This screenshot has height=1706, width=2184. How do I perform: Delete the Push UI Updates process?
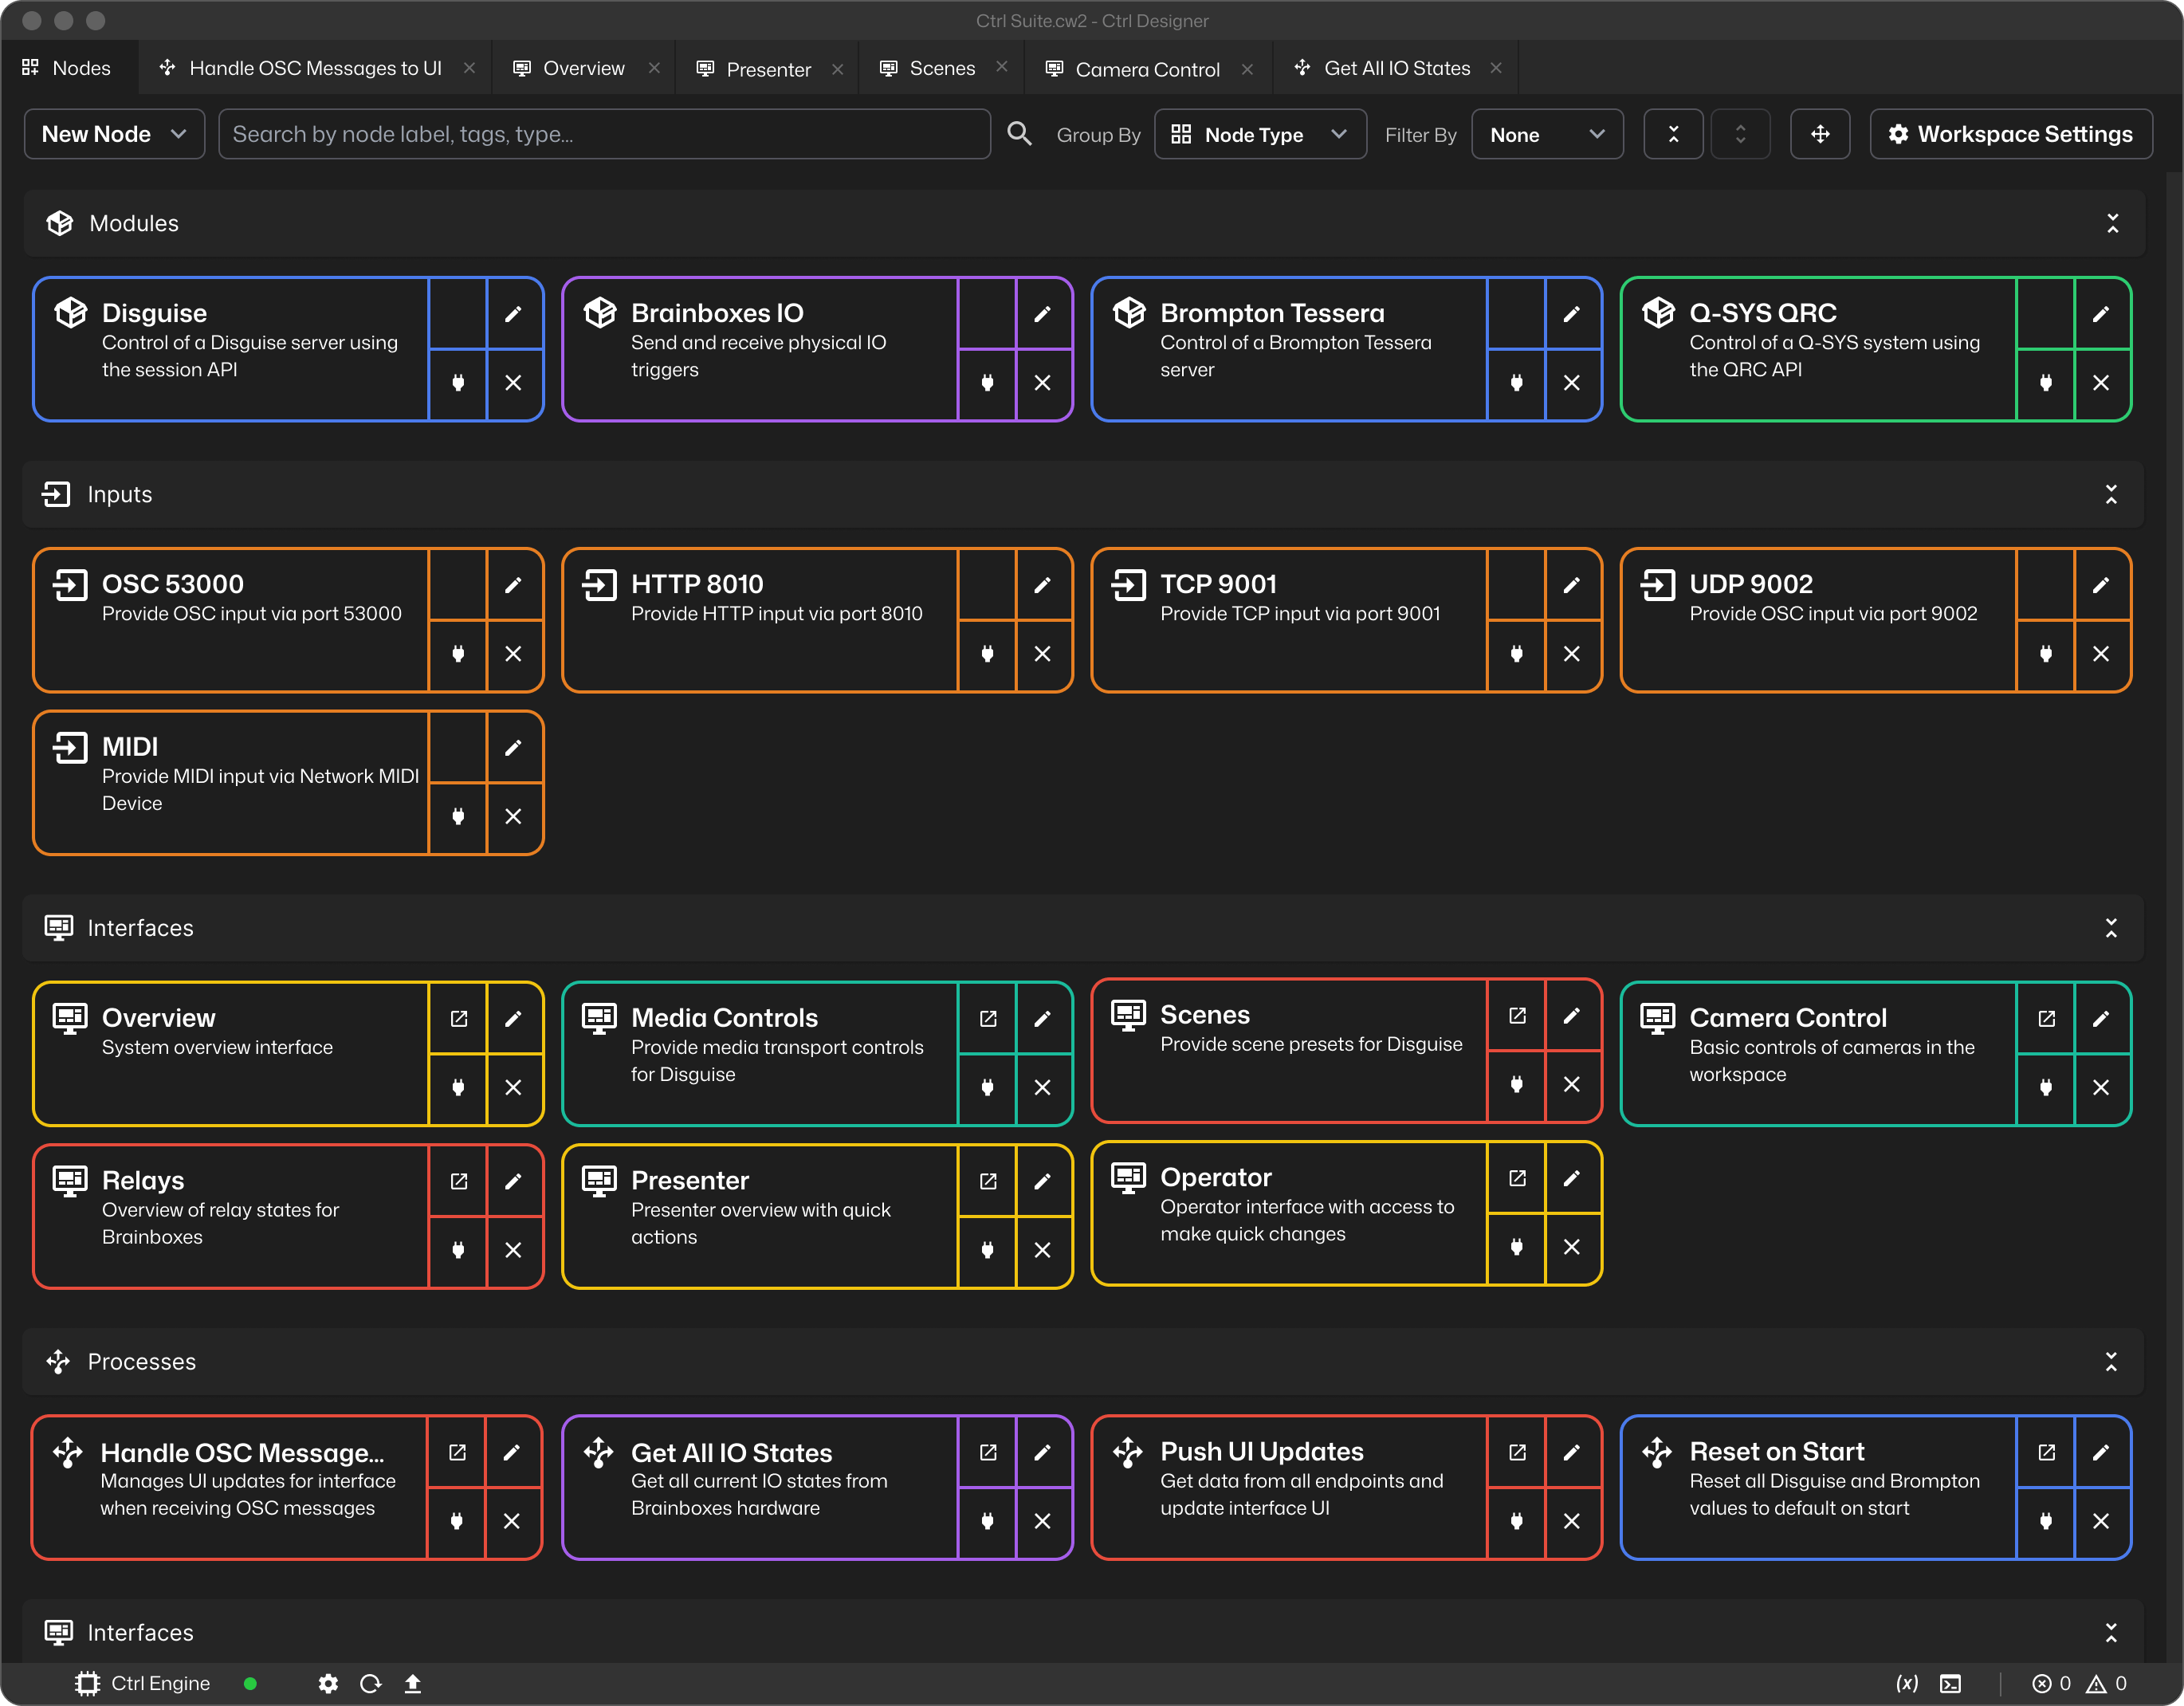pos(1571,1522)
